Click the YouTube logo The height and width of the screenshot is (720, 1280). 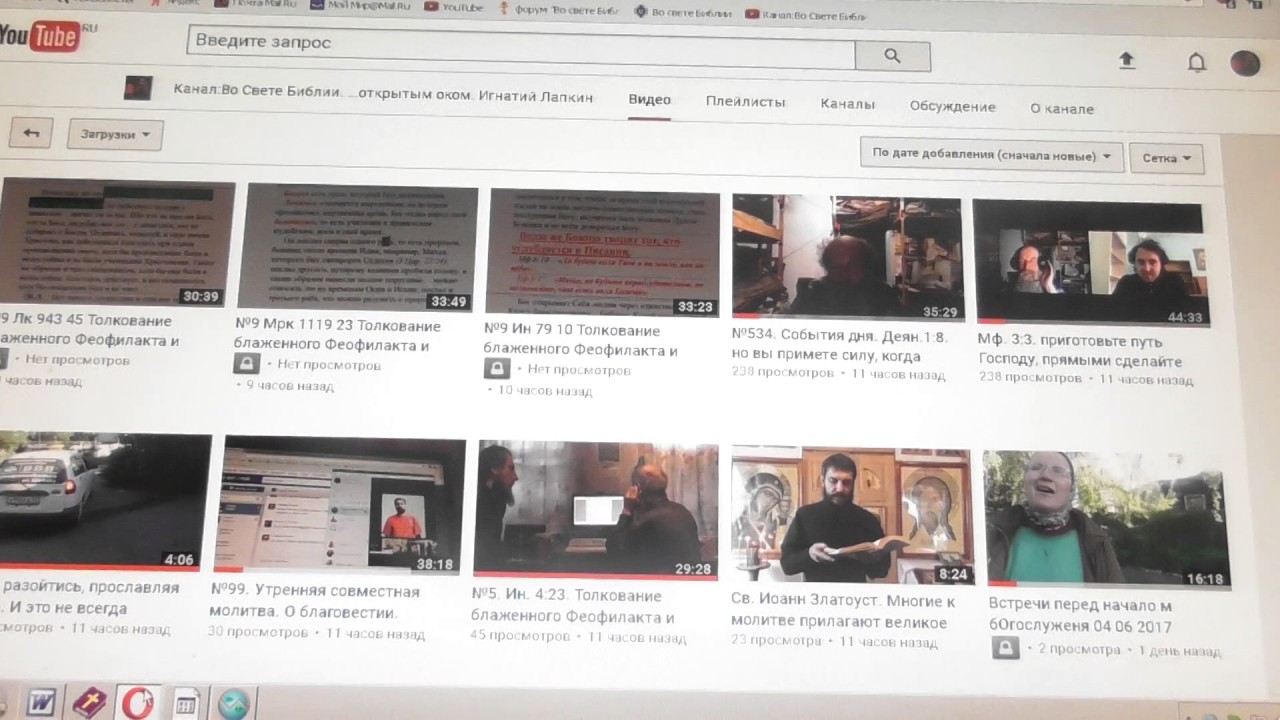pos(40,38)
